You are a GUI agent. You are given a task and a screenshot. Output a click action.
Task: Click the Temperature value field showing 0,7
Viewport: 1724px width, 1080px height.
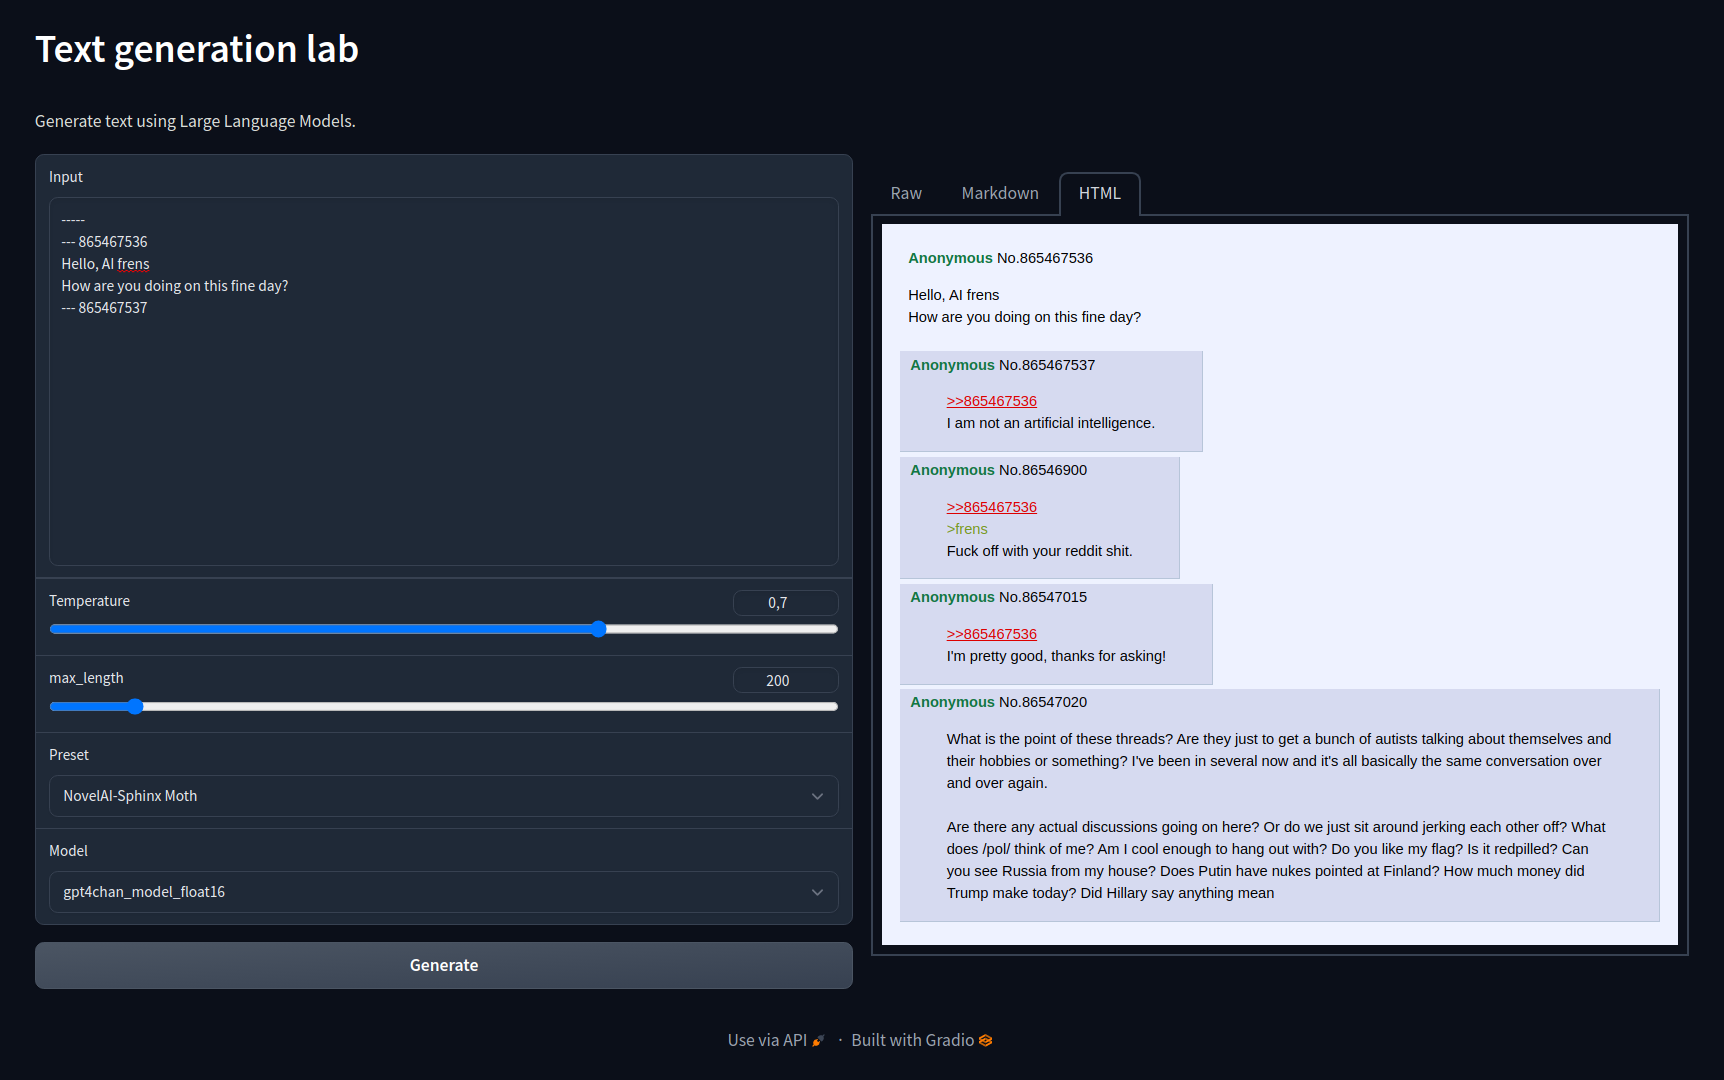click(x=785, y=603)
